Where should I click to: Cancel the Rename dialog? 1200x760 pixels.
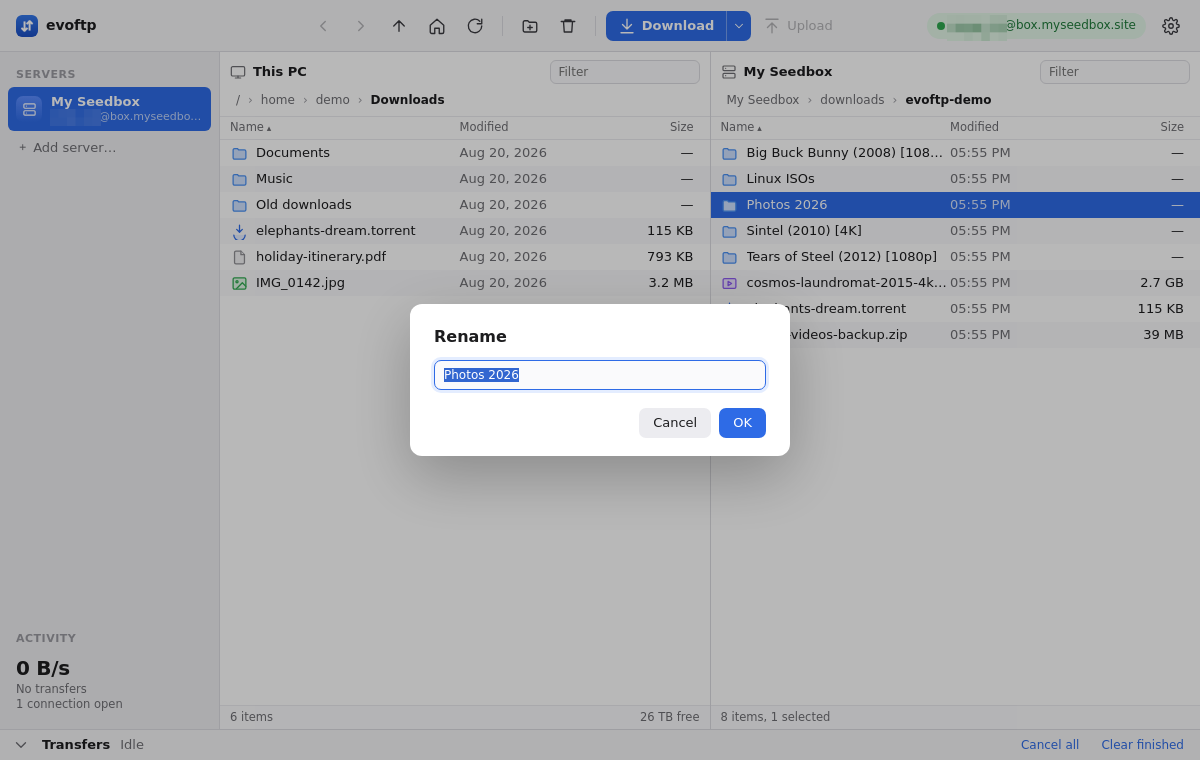point(675,423)
